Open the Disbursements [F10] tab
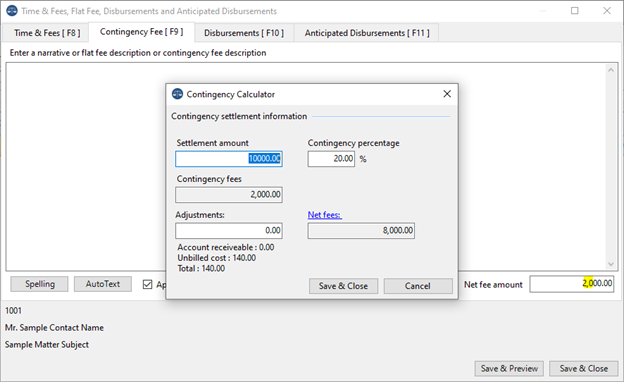 pyautogui.click(x=244, y=33)
